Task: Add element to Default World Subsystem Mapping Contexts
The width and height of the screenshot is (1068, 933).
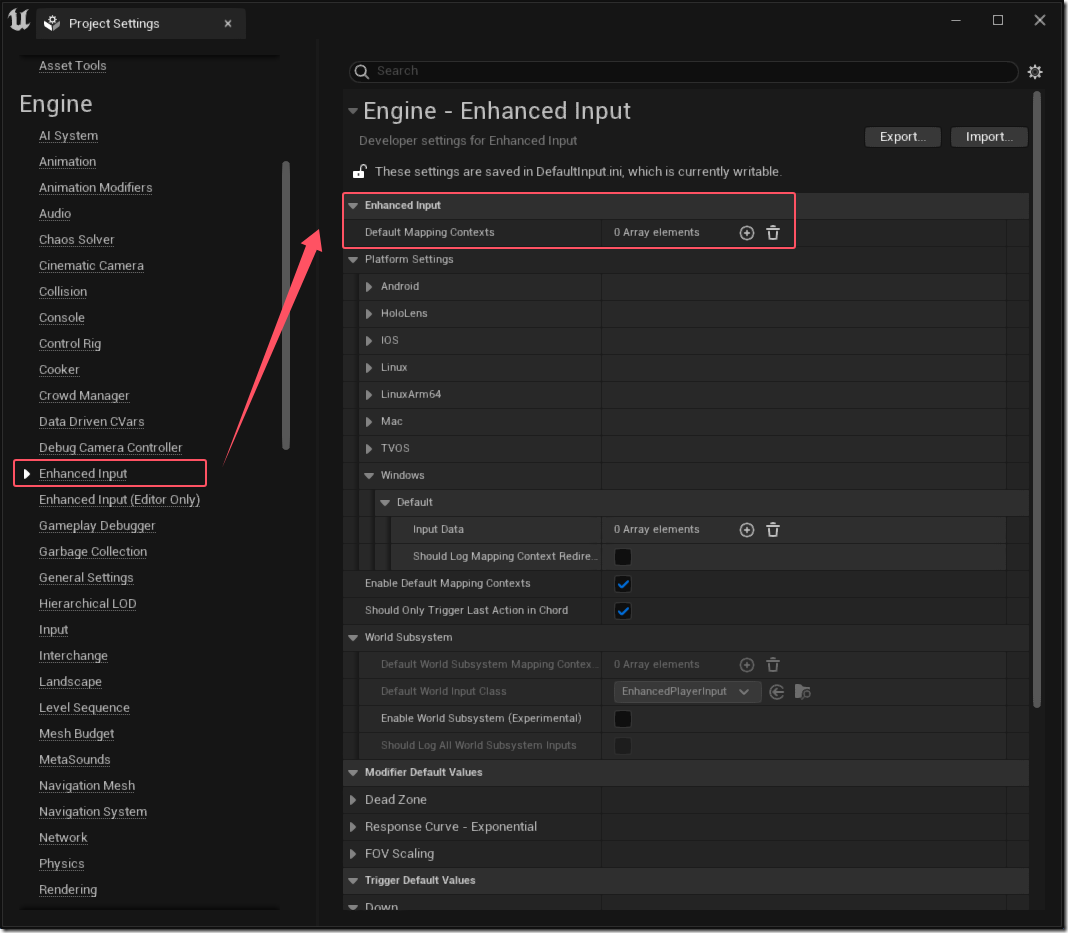Action: tap(747, 665)
